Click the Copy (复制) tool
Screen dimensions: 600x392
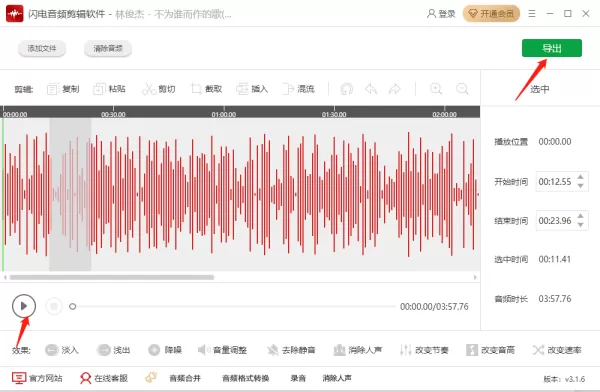click(63, 89)
